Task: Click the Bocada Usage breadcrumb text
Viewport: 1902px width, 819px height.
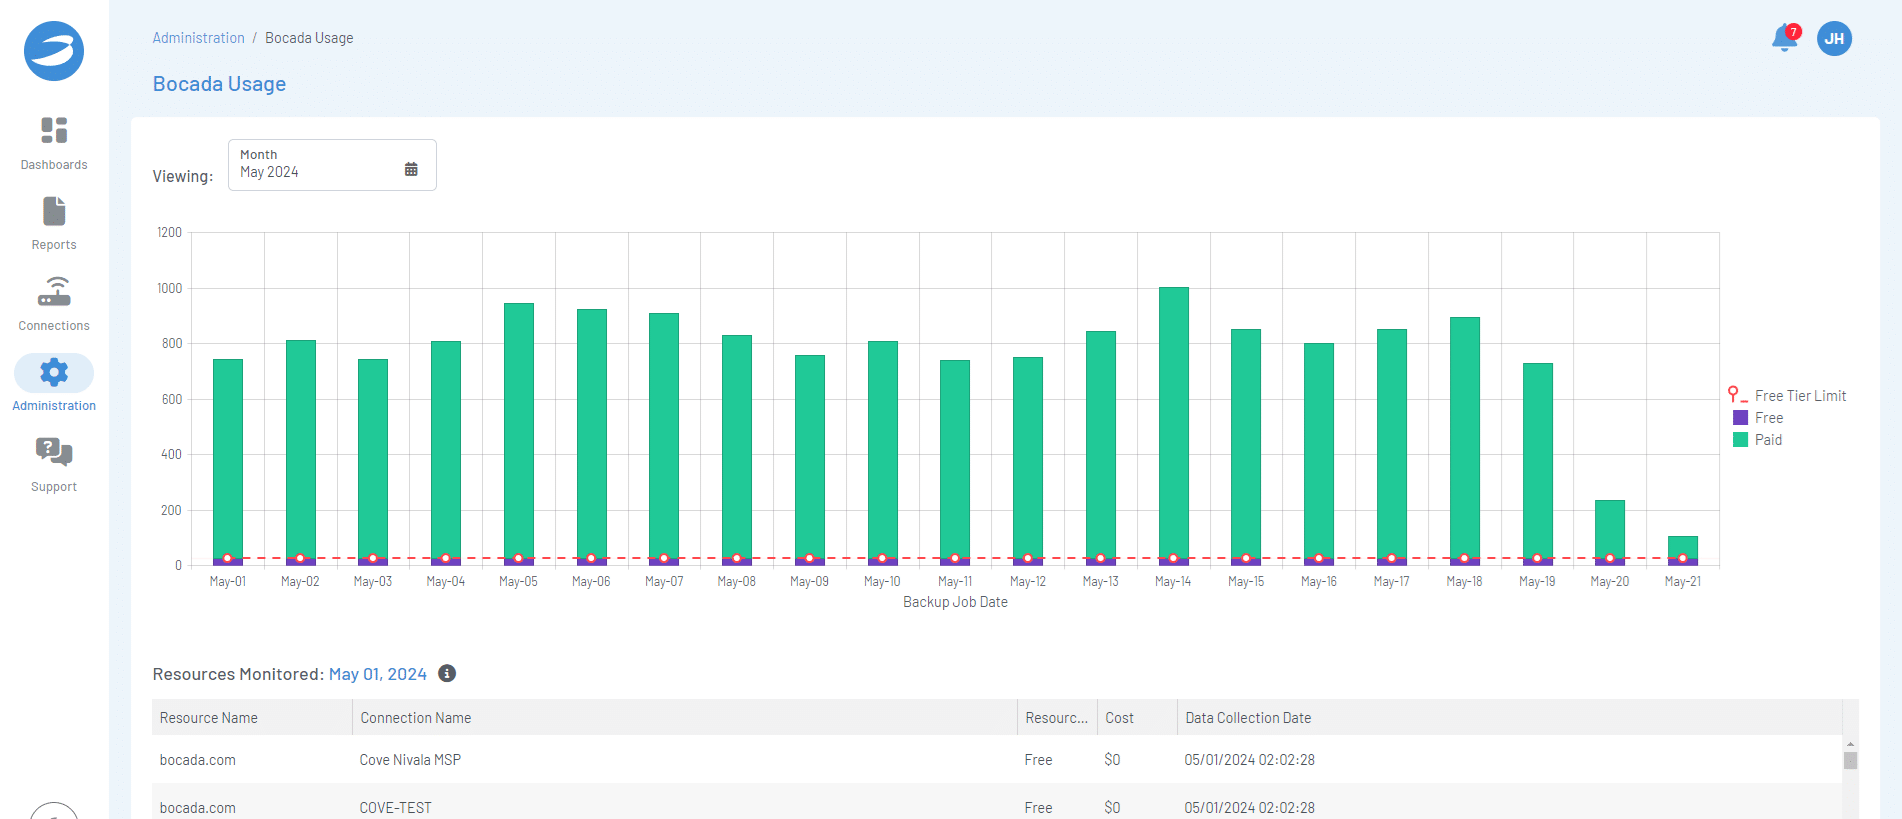Action: tap(309, 38)
